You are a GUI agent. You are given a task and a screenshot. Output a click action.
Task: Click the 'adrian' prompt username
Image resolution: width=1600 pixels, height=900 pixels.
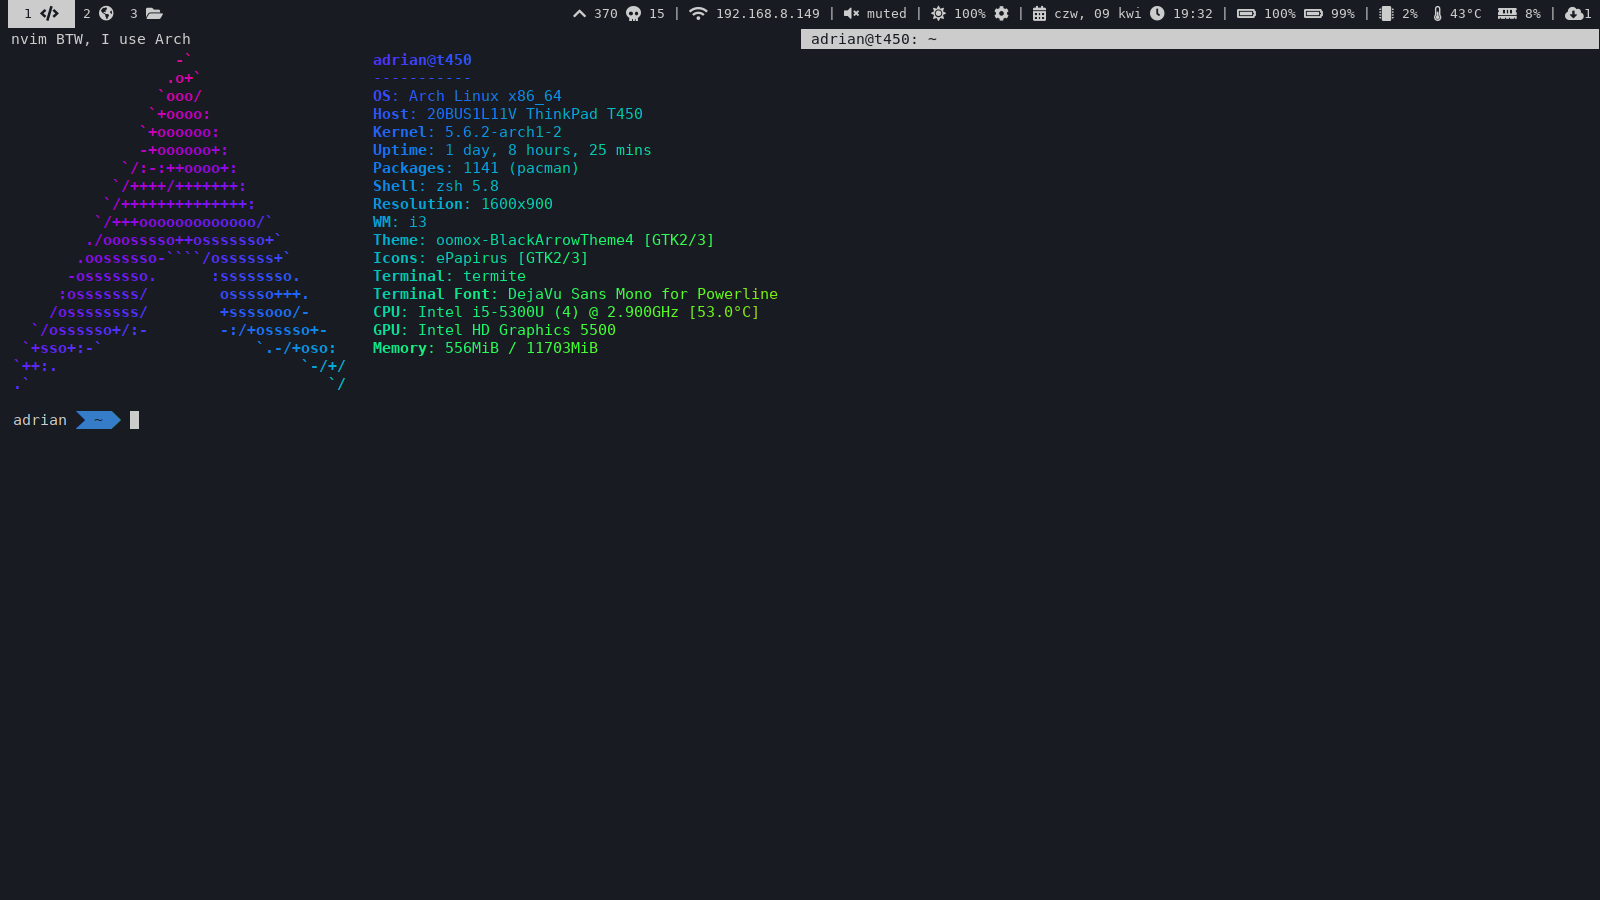pos(40,420)
